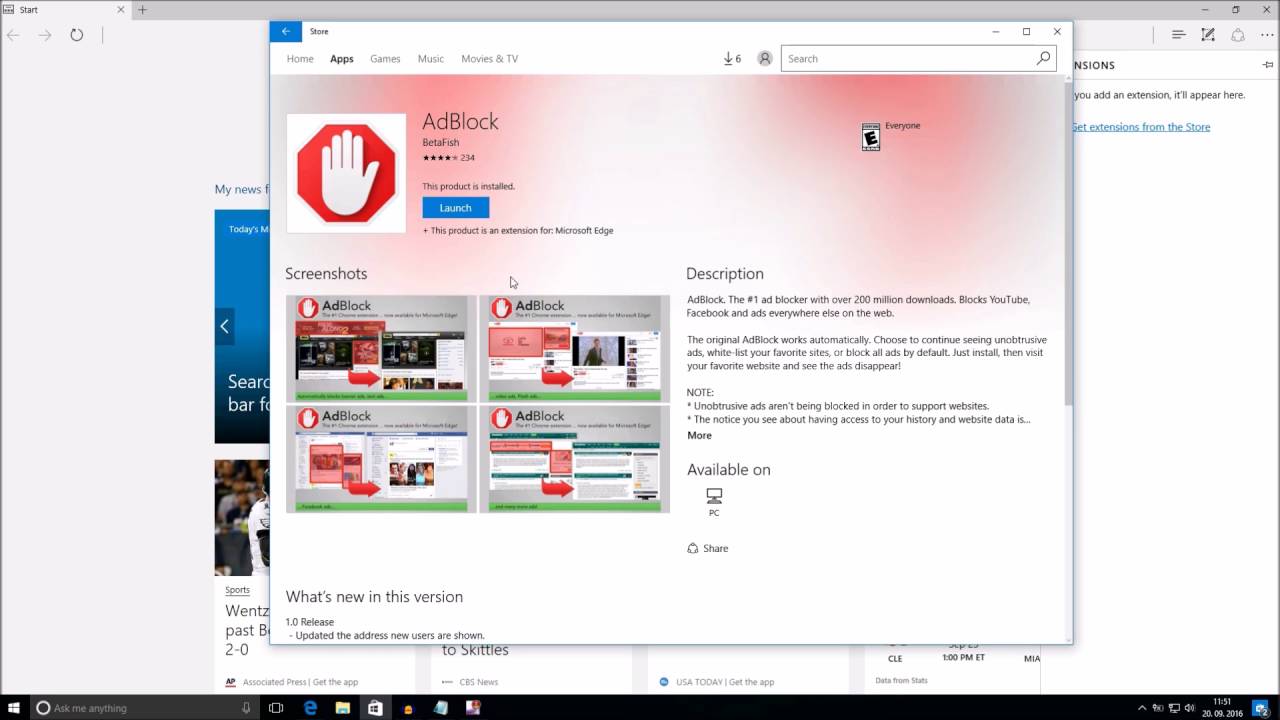Click Edge's forward navigation arrow
Viewport: 1280px width, 720px height.
45,35
